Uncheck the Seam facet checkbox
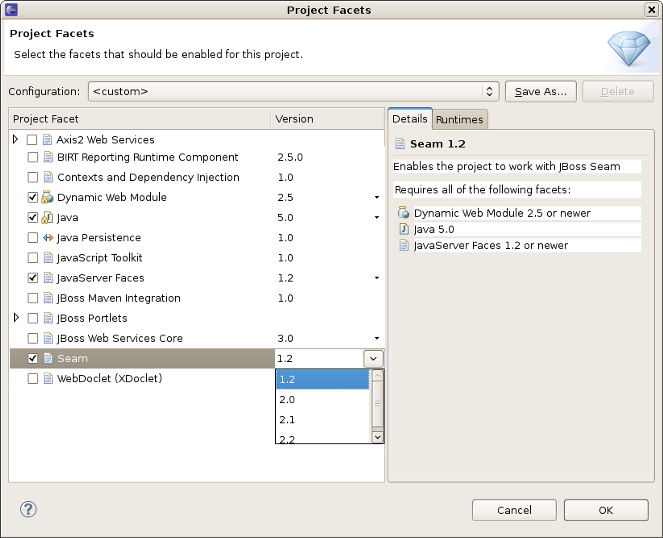 (x=33, y=358)
